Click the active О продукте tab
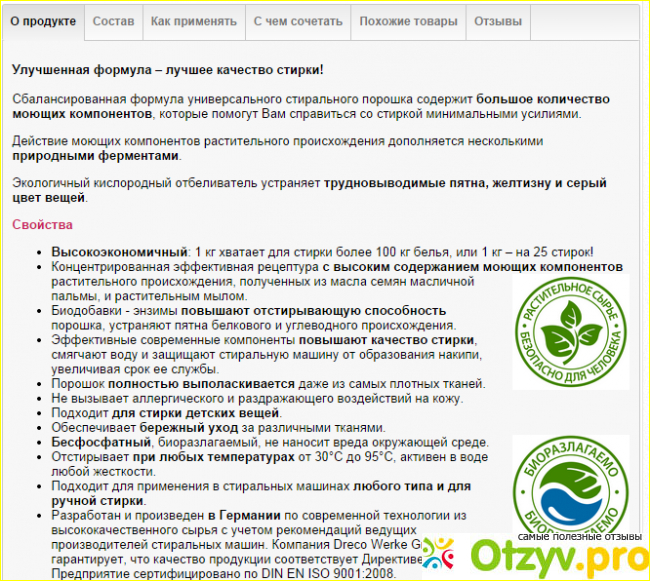This screenshot has height=581, width=650. (42, 20)
